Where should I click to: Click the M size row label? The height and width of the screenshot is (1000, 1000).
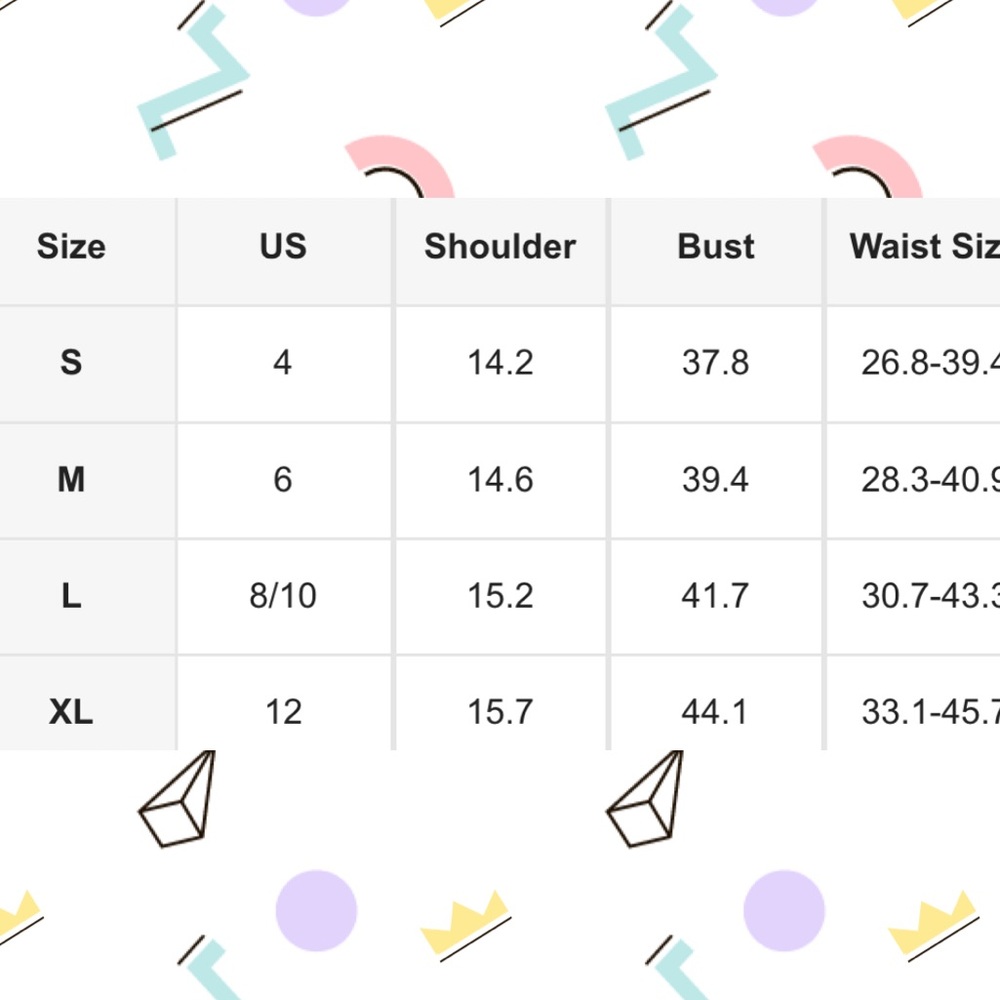pos(71,480)
